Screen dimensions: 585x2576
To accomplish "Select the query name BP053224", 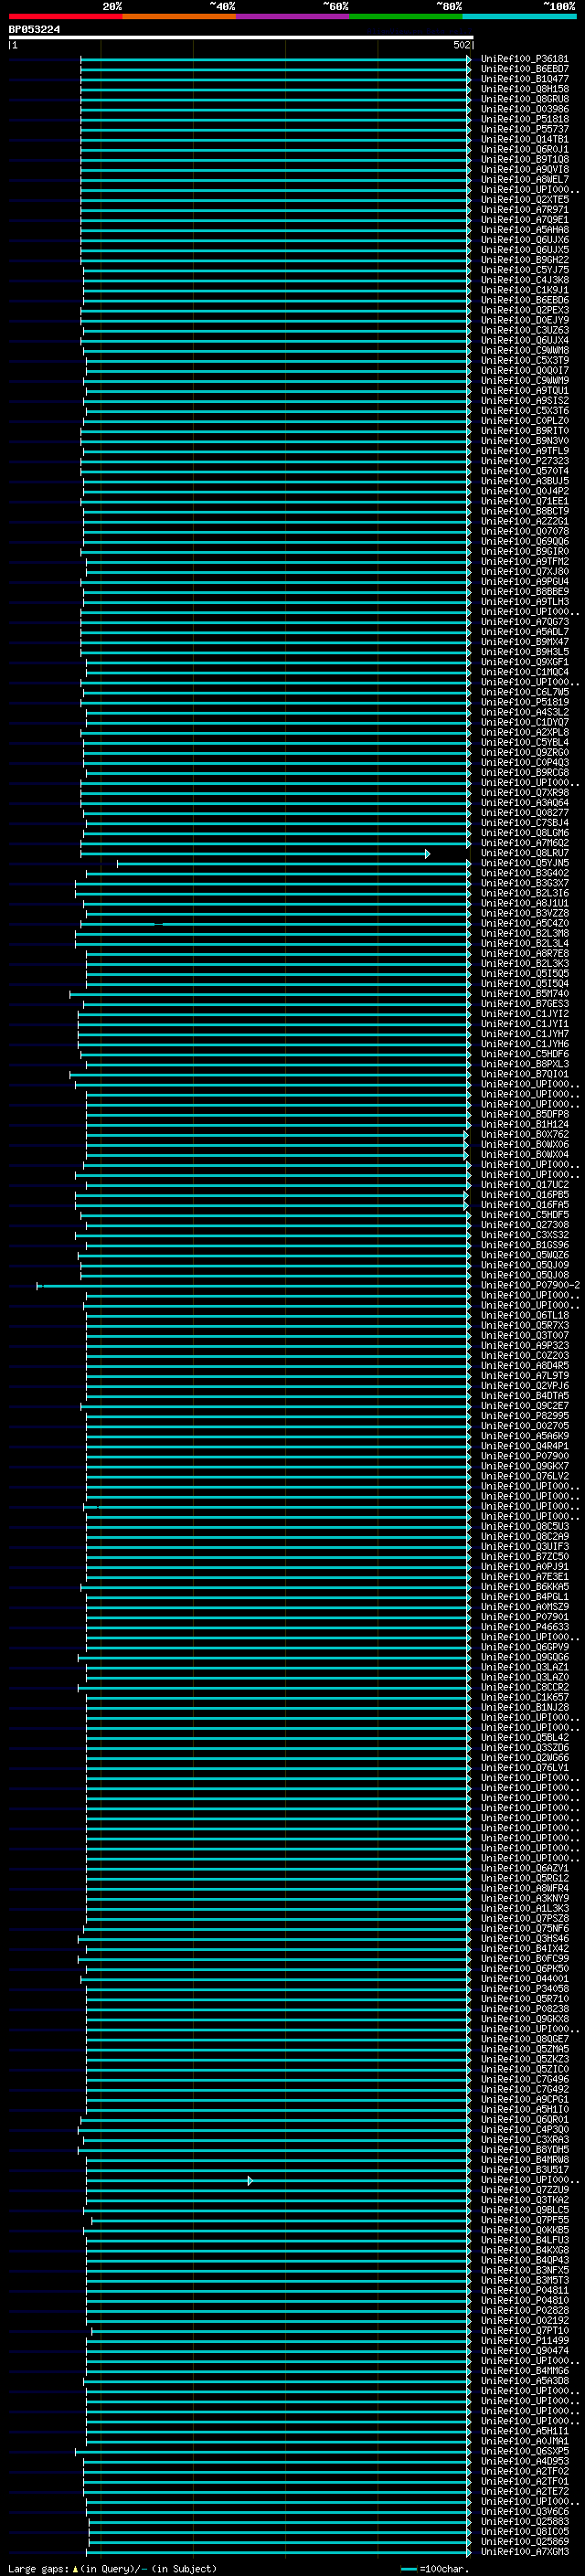I will [x=34, y=29].
